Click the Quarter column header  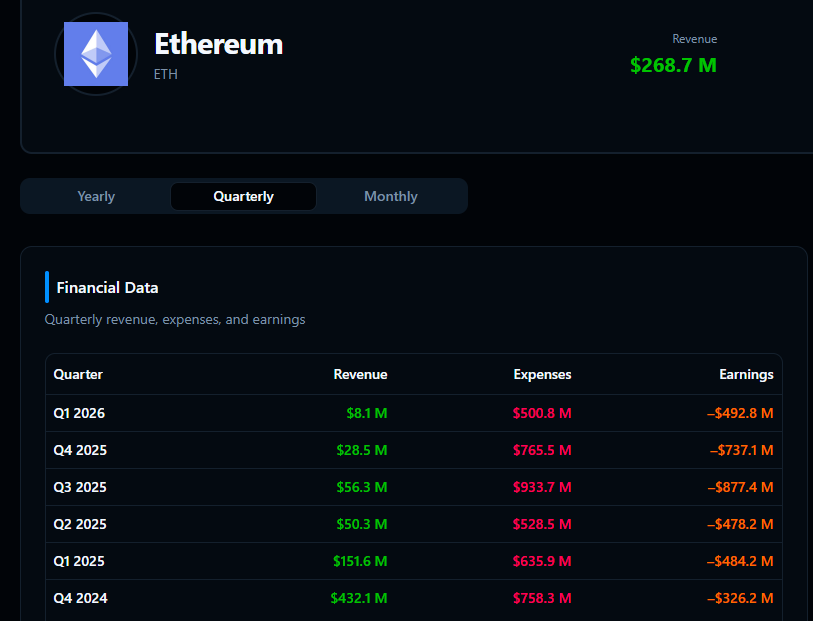tap(78, 374)
